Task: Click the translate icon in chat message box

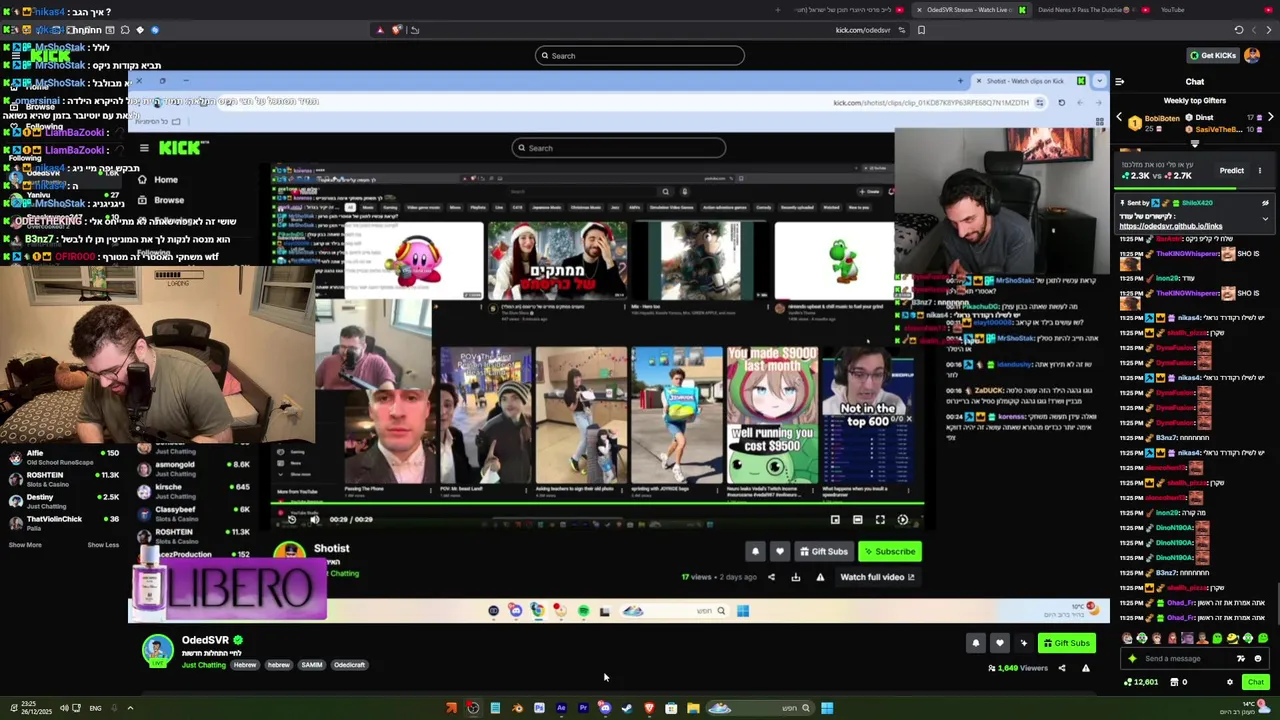Action: [x=1241, y=658]
